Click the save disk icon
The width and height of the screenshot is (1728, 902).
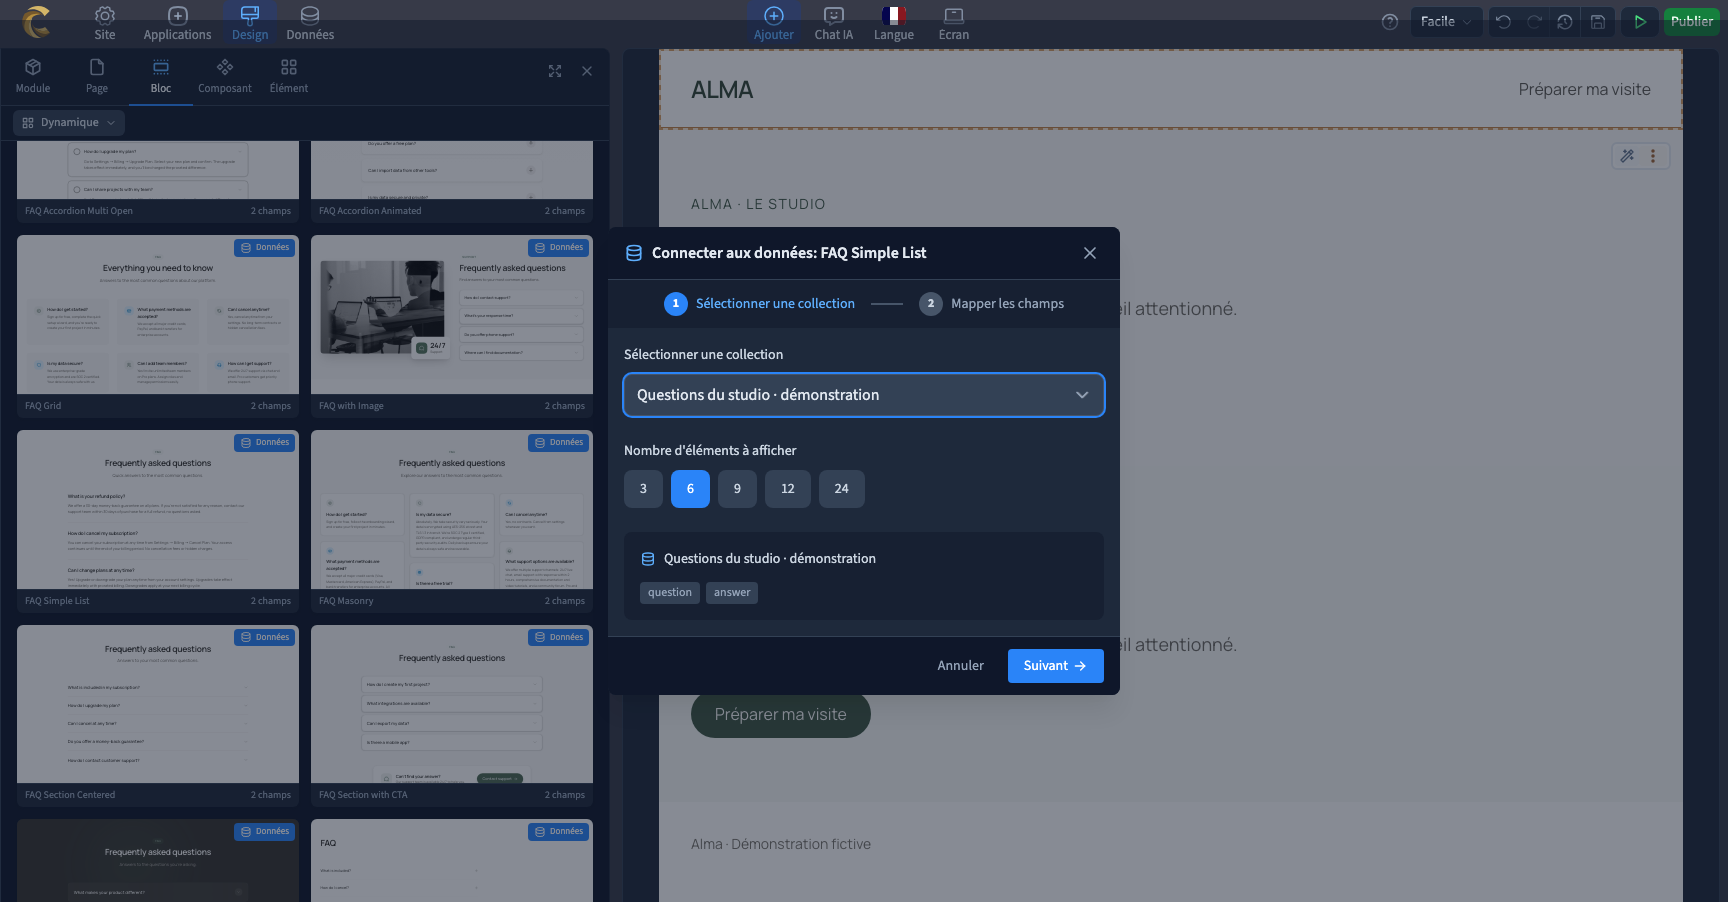1598,22
